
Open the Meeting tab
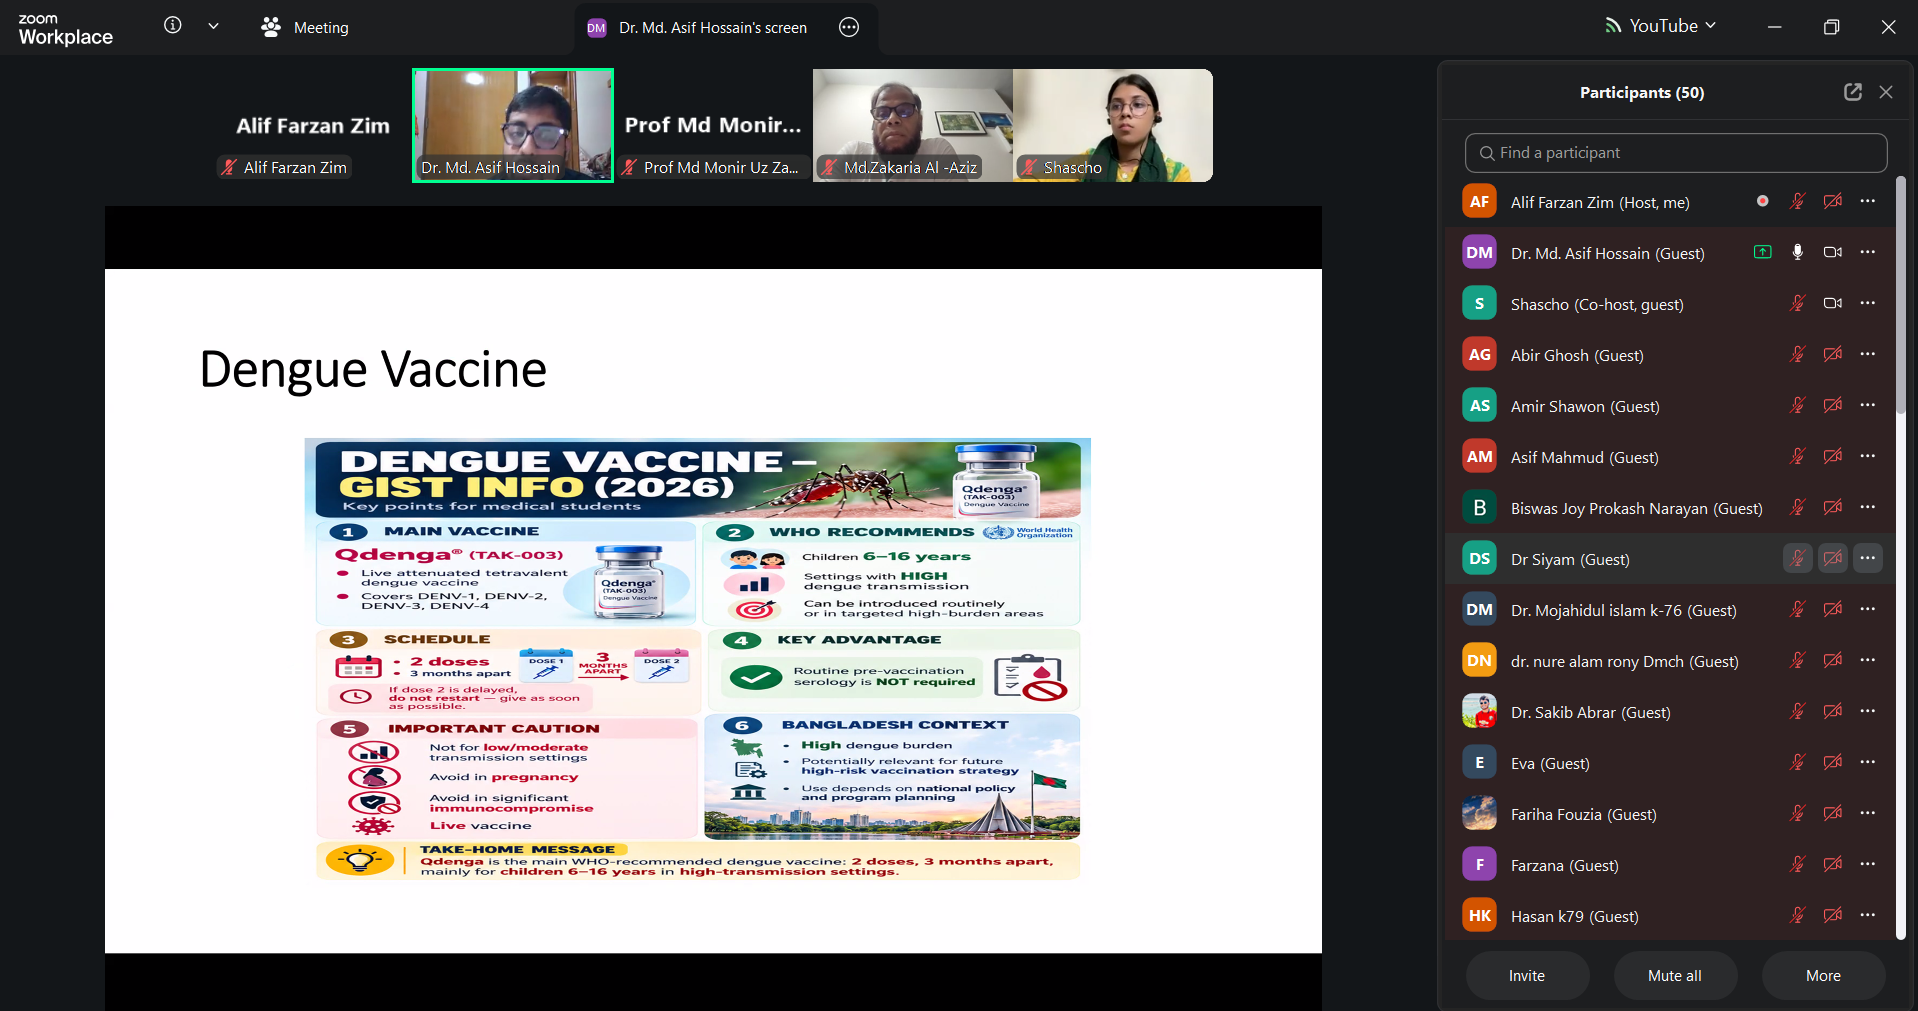pyautogui.click(x=304, y=27)
